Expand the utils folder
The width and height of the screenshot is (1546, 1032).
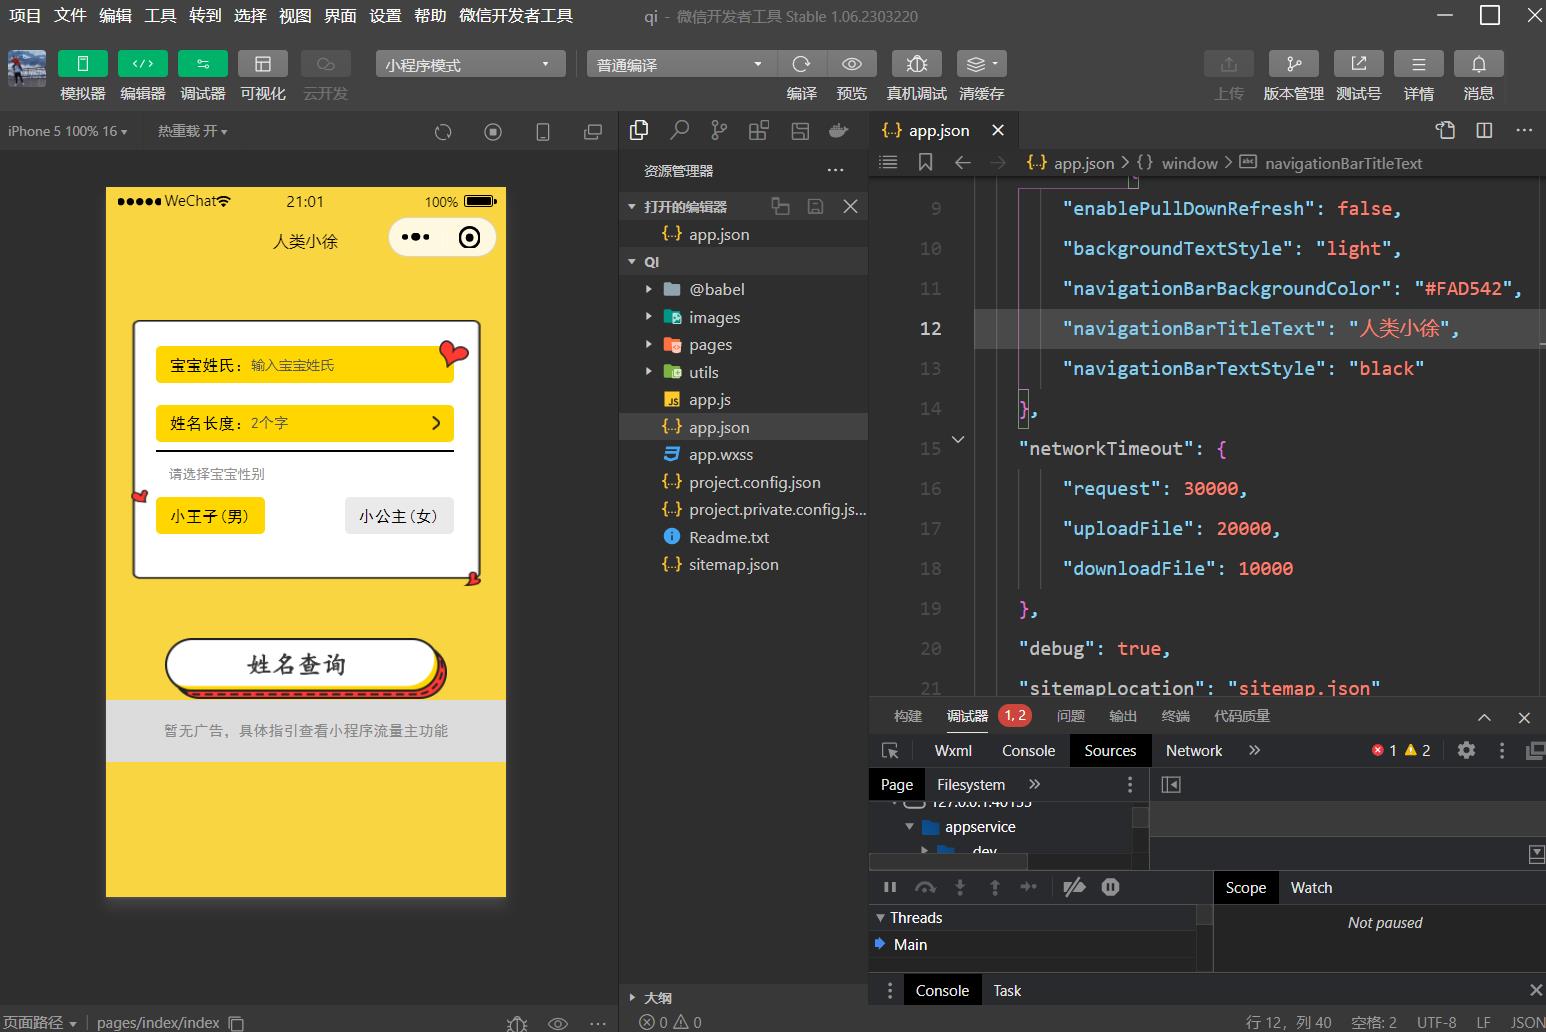click(x=649, y=372)
